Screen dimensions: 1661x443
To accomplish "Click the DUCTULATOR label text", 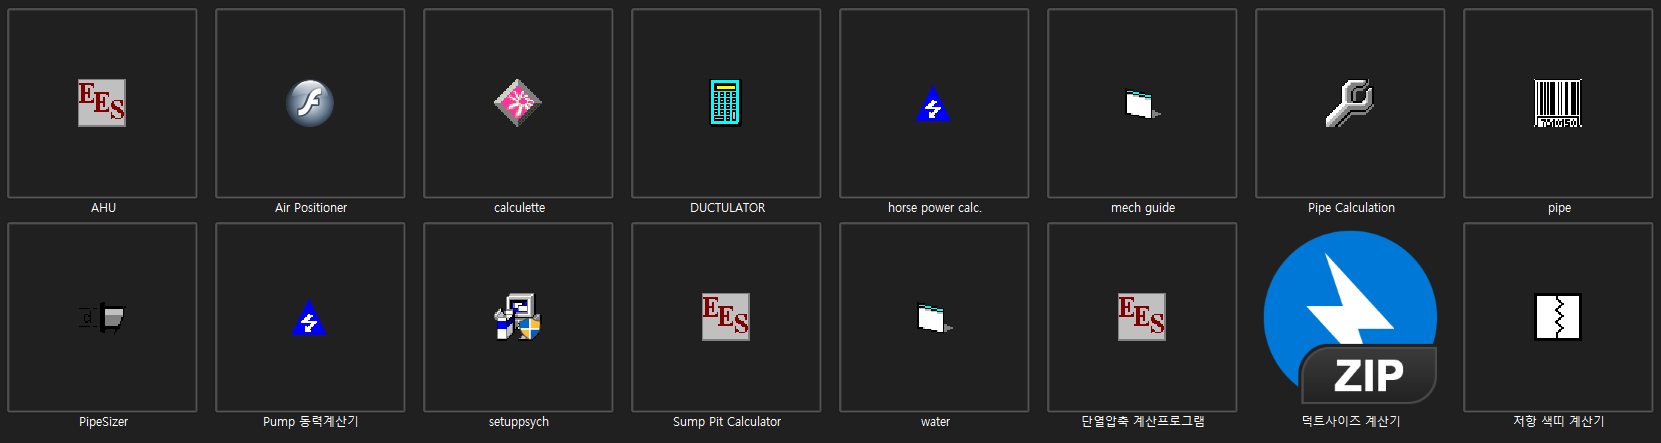I will pyautogui.click(x=727, y=208).
